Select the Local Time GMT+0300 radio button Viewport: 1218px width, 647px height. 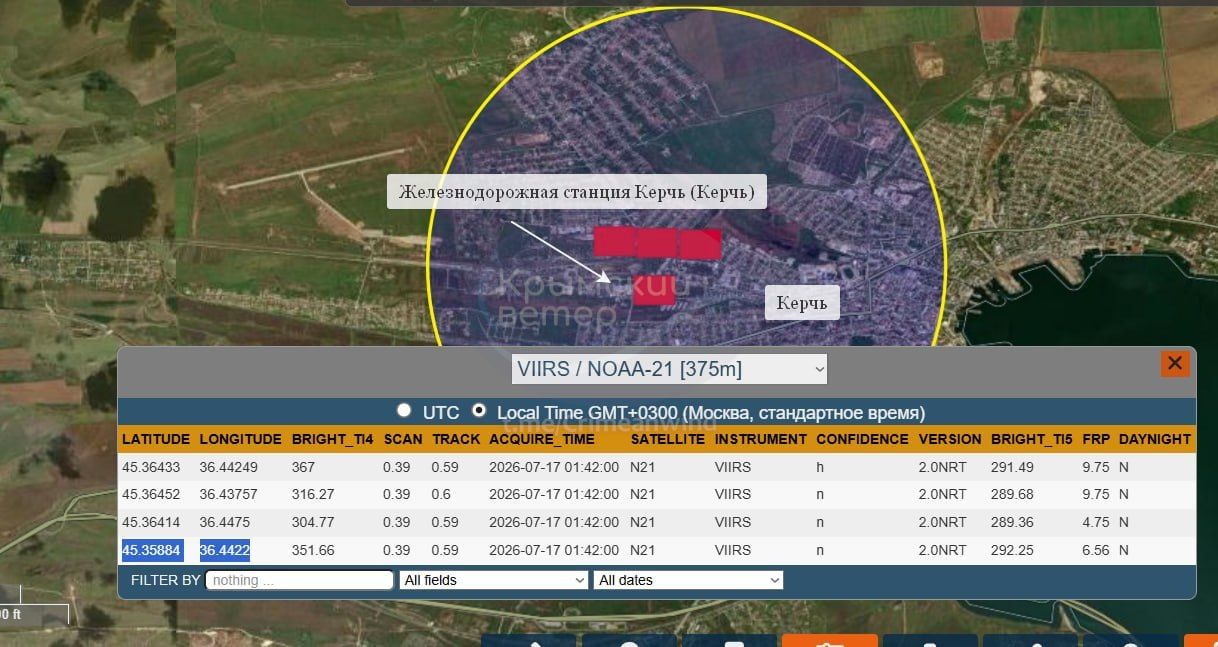[x=478, y=411]
